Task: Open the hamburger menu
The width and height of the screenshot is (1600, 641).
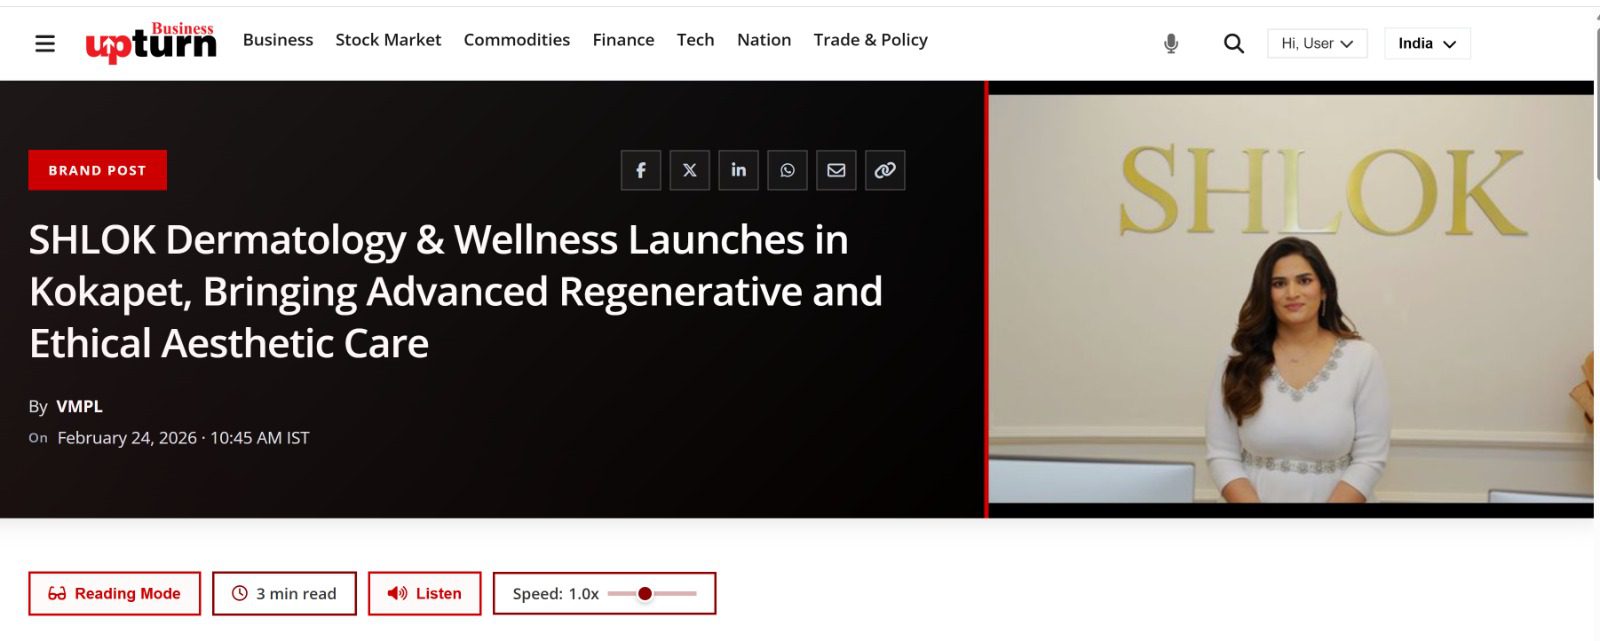Action: (45, 43)
